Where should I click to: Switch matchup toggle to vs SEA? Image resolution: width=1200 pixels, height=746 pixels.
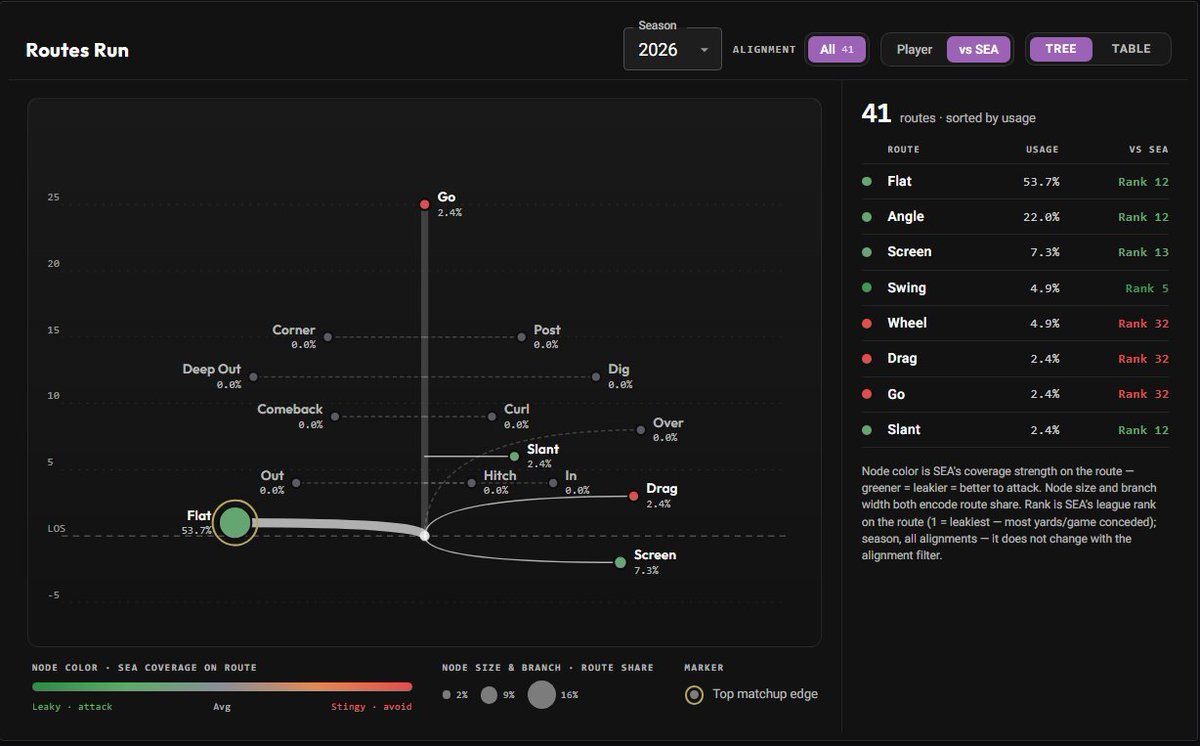[979, 49]
